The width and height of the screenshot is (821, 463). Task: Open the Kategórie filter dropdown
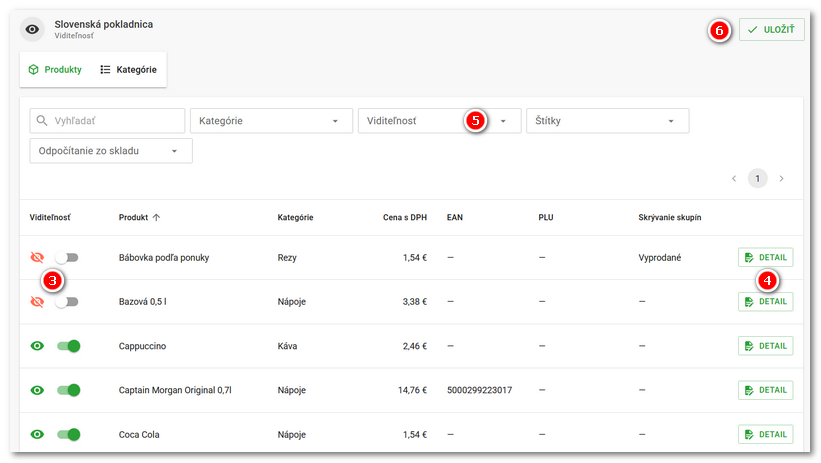(x=271, y=120)
